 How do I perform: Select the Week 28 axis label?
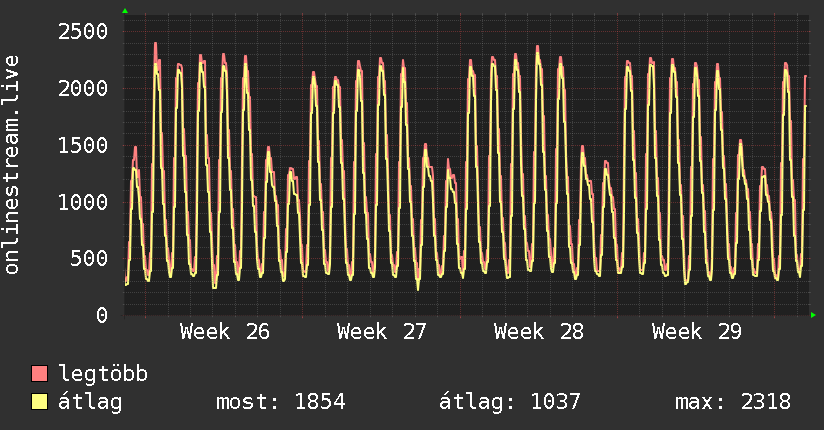(539, 332)
